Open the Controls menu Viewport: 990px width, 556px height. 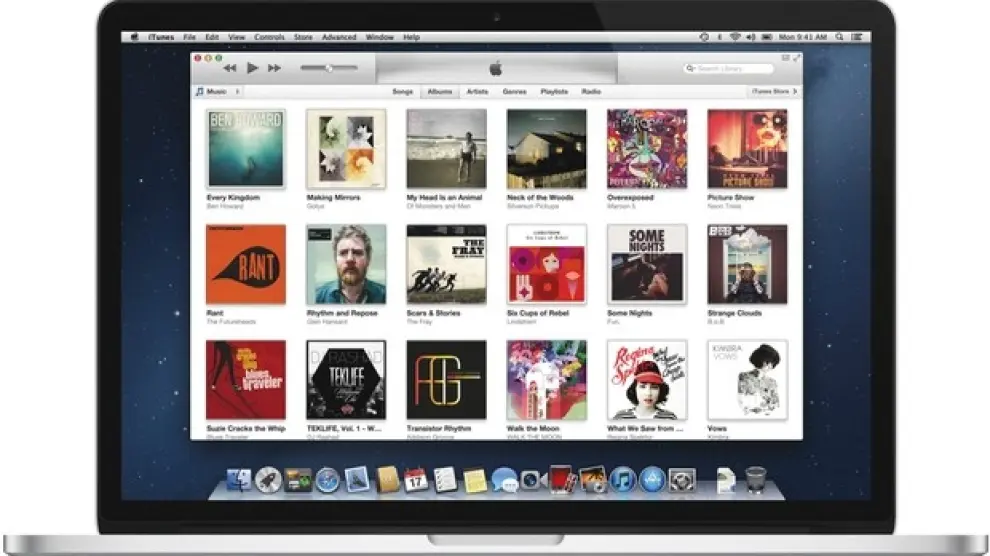tap(269, 37)
